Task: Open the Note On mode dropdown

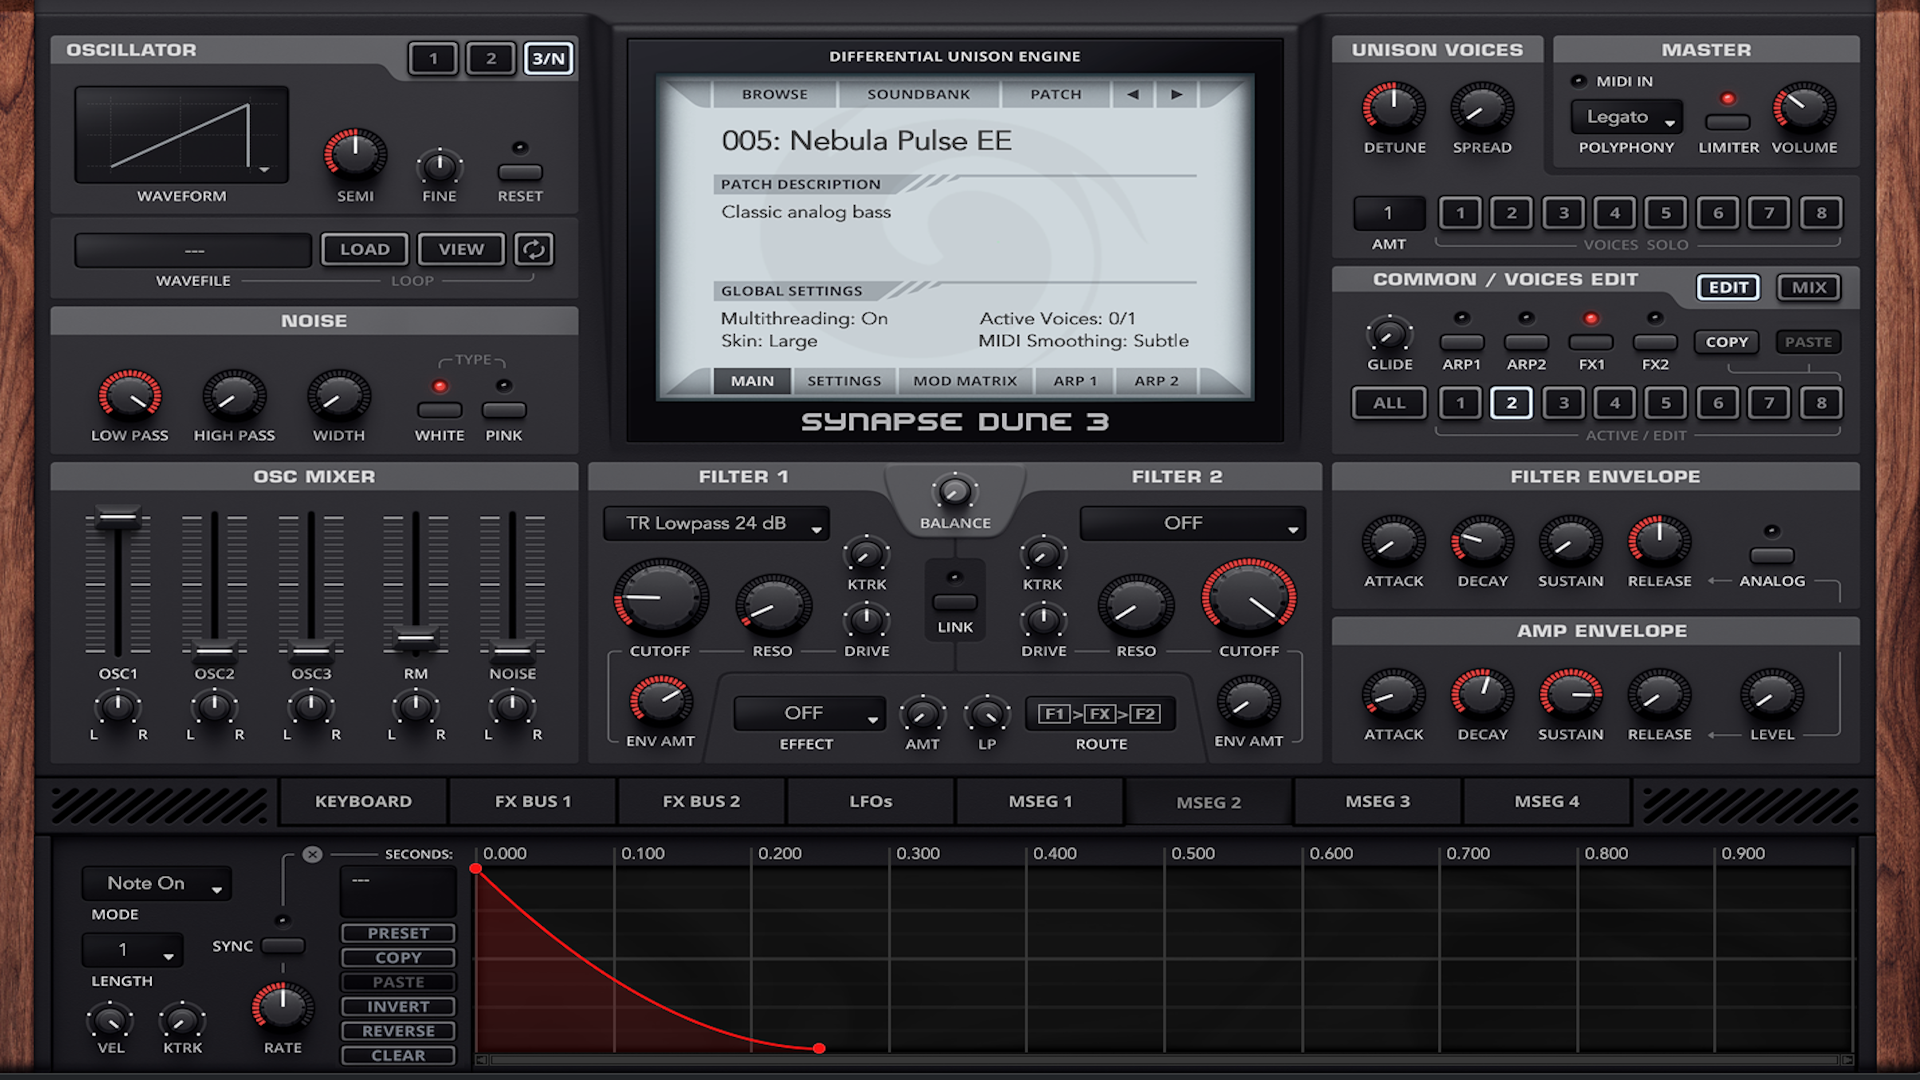Action: (157, 883)
